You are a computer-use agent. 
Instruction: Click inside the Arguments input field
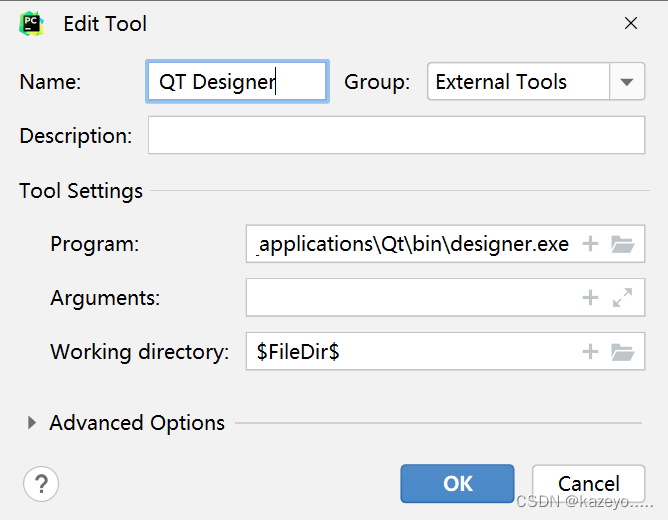pos(413,298)
